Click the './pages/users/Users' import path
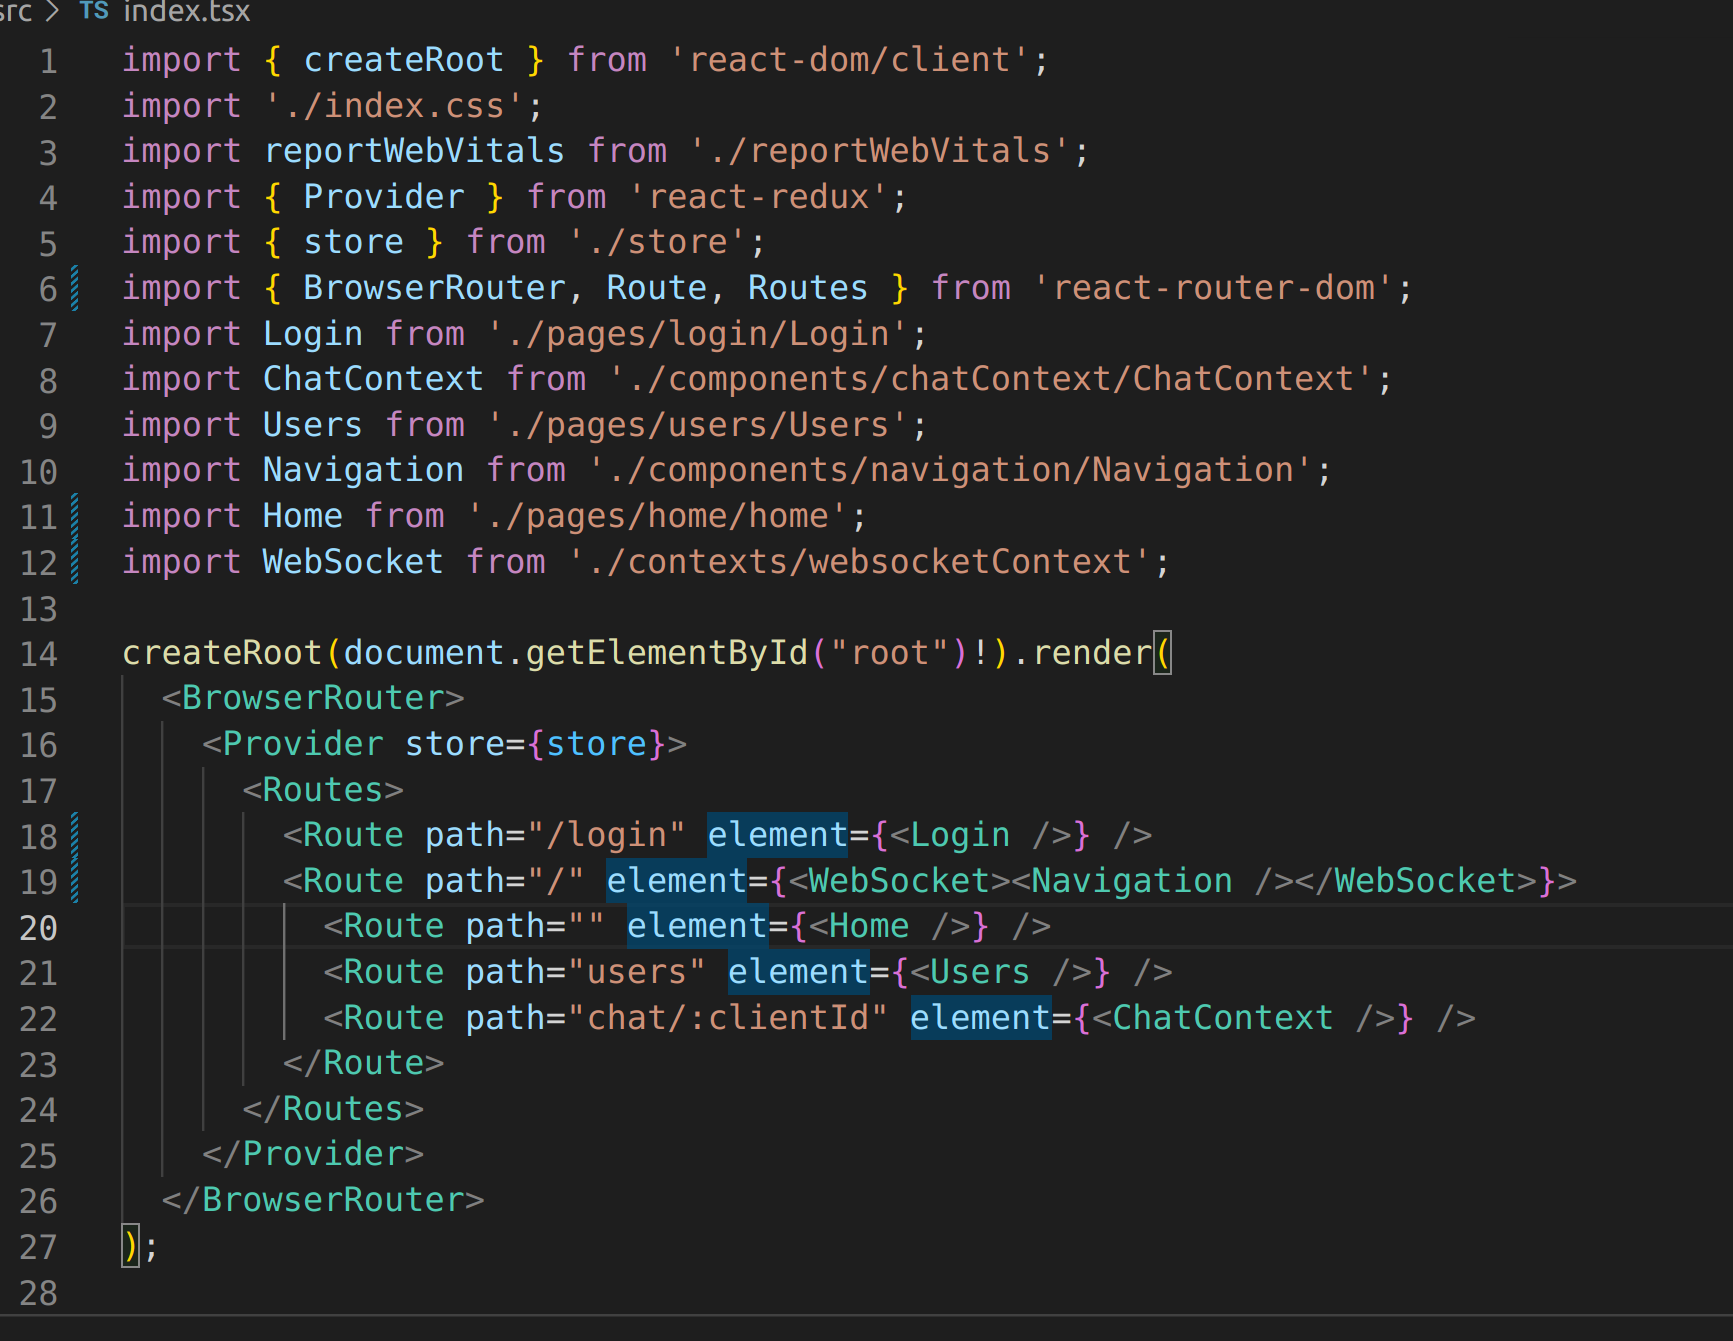 (x=698, y=425)
